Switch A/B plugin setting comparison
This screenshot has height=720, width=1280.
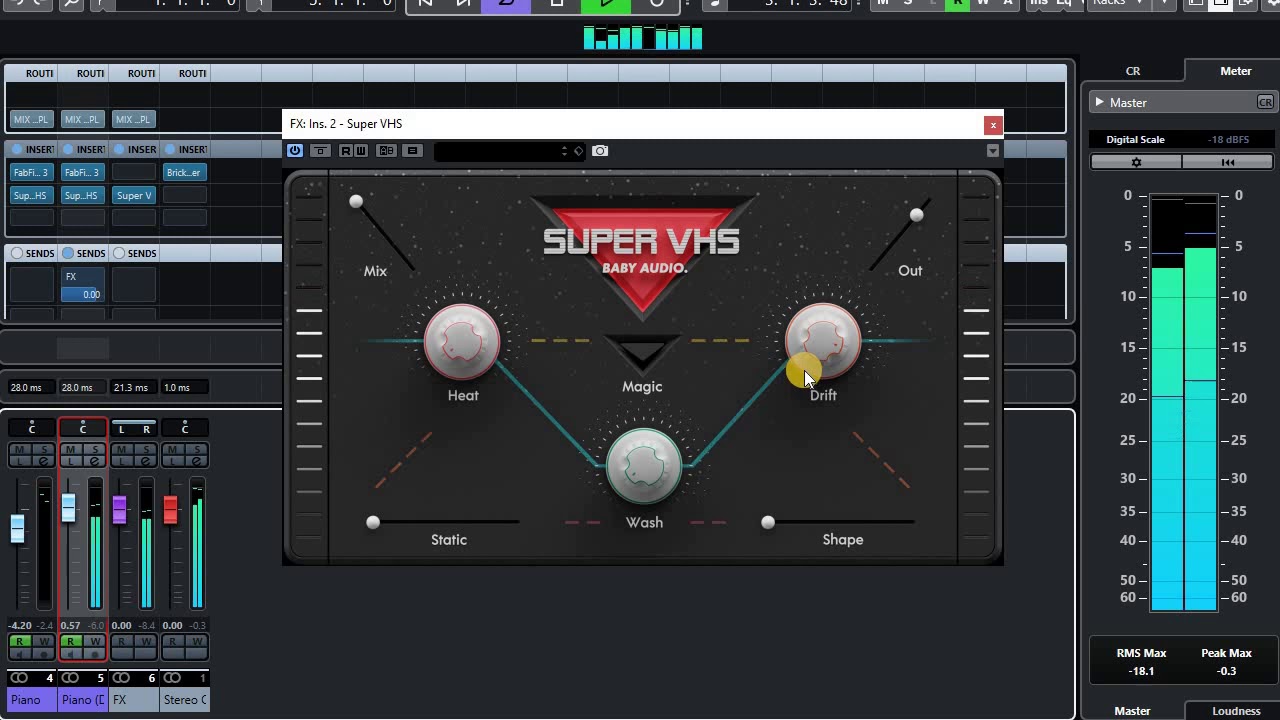pyautogui.click(x=386, y=151)
